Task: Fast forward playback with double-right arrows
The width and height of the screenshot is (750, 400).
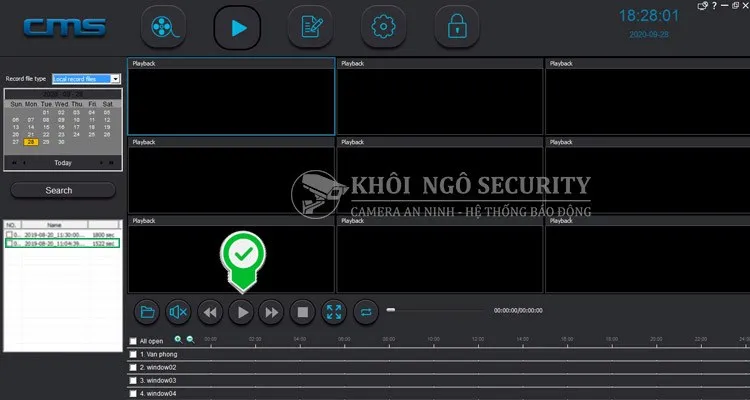Action: pos(271,312)
